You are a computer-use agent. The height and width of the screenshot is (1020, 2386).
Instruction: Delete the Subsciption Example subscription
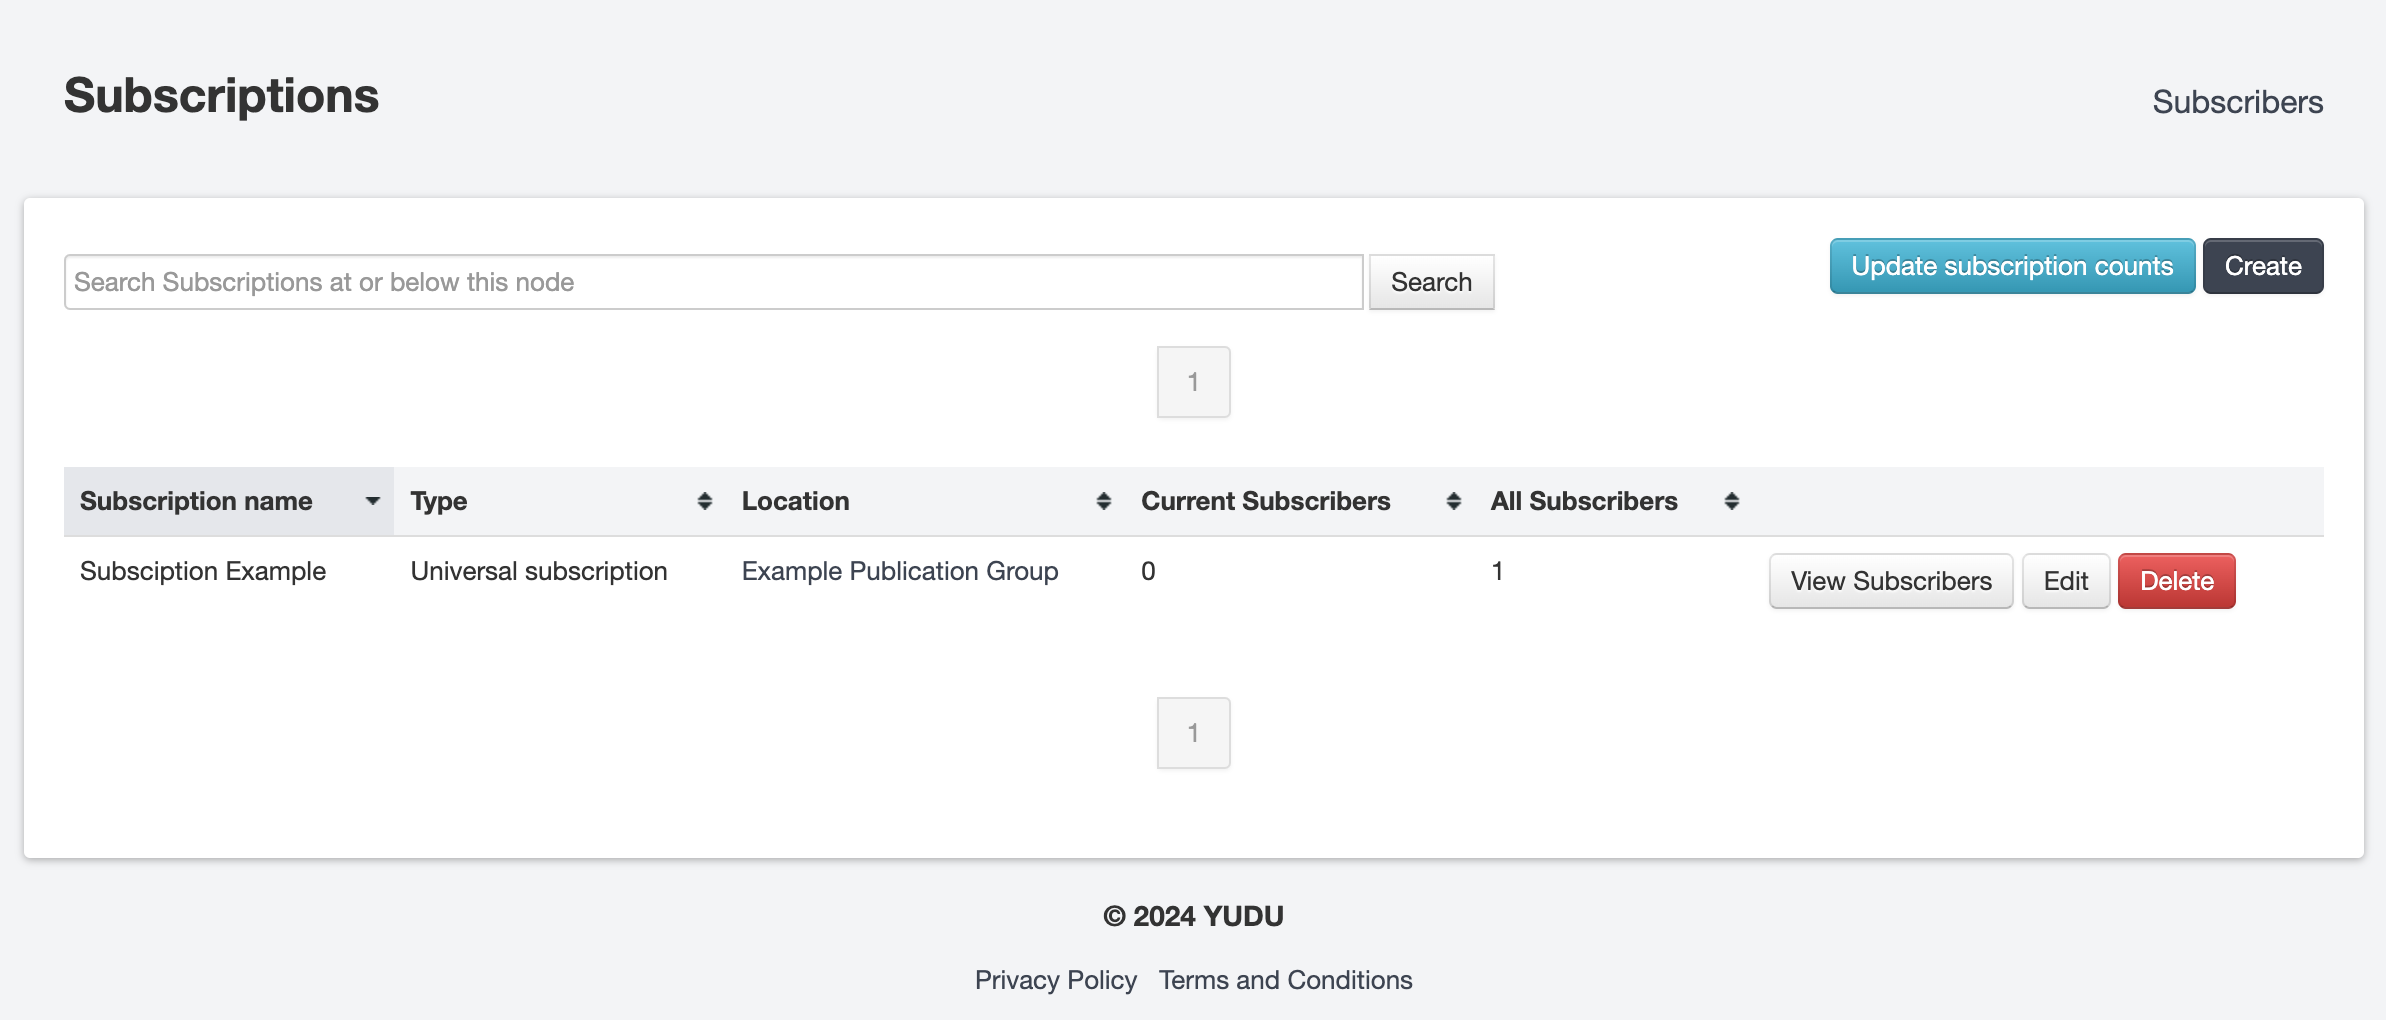pos(2177,581)
